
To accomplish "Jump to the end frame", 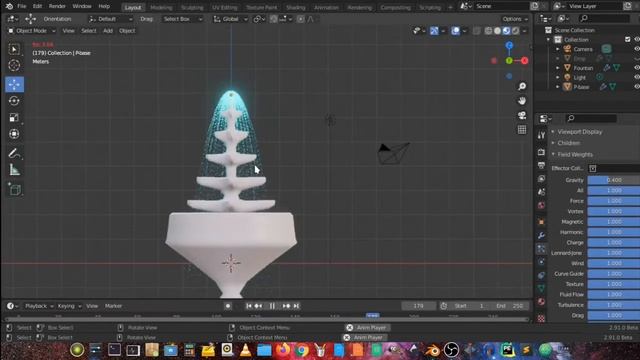I will click(x=296, y=306).
